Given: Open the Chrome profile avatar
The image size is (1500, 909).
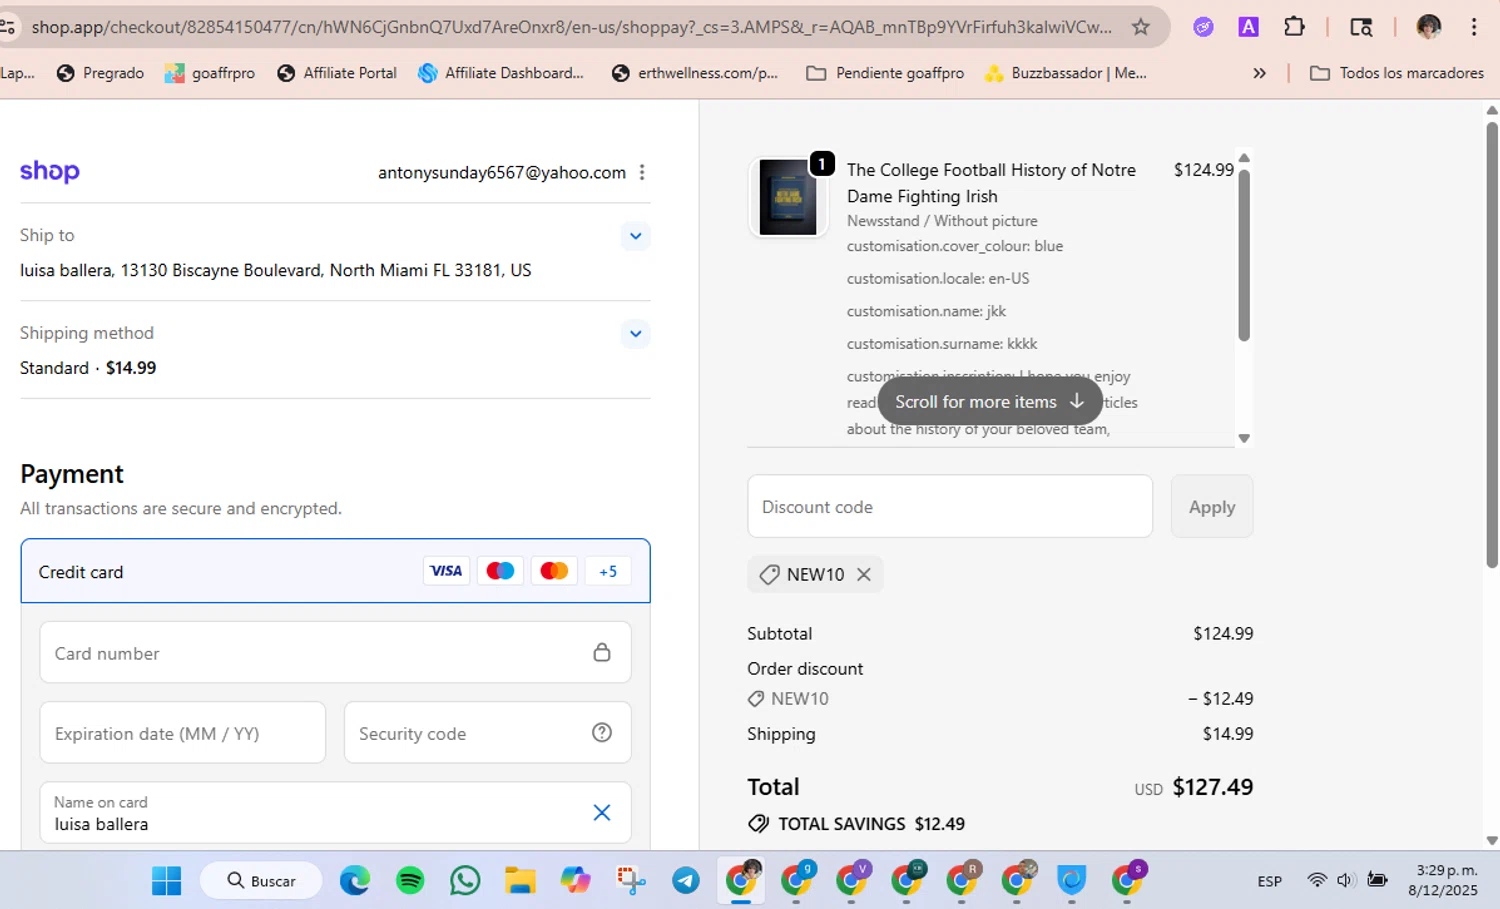Looking at the screenshot, I should [1429, 27].
